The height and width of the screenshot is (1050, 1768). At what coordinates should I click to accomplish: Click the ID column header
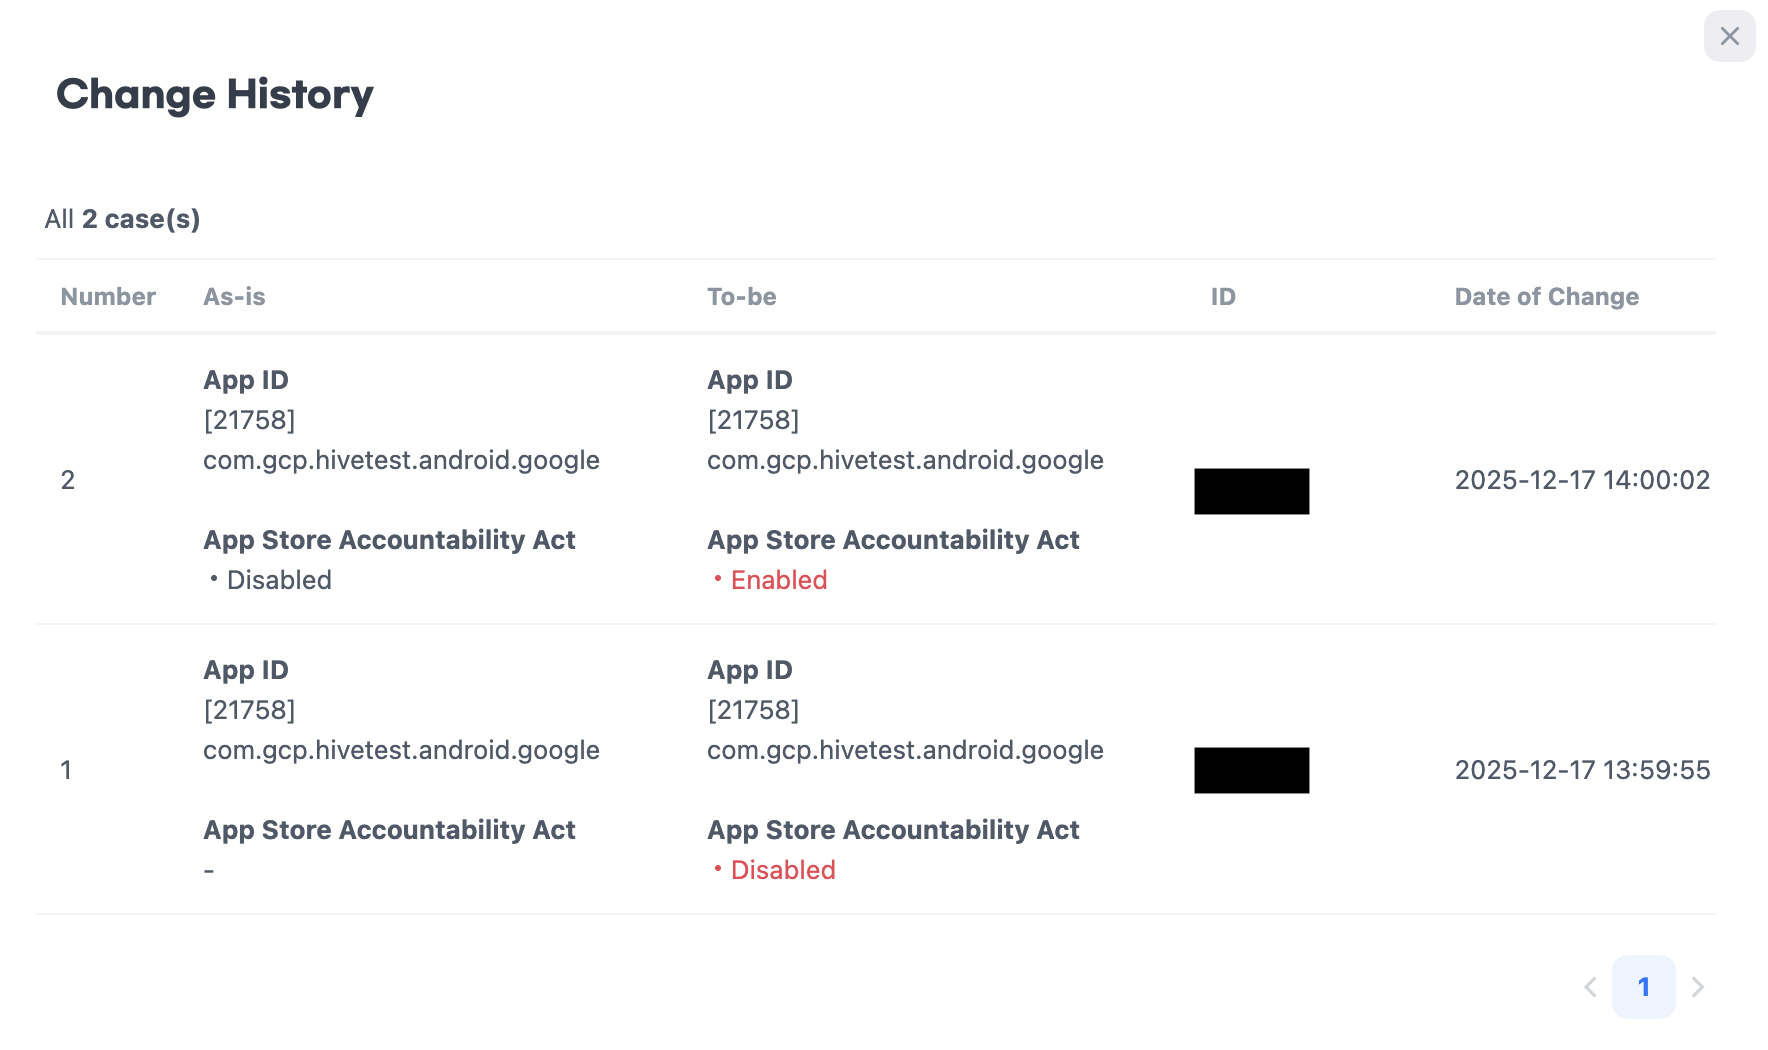coord(1223,297)
